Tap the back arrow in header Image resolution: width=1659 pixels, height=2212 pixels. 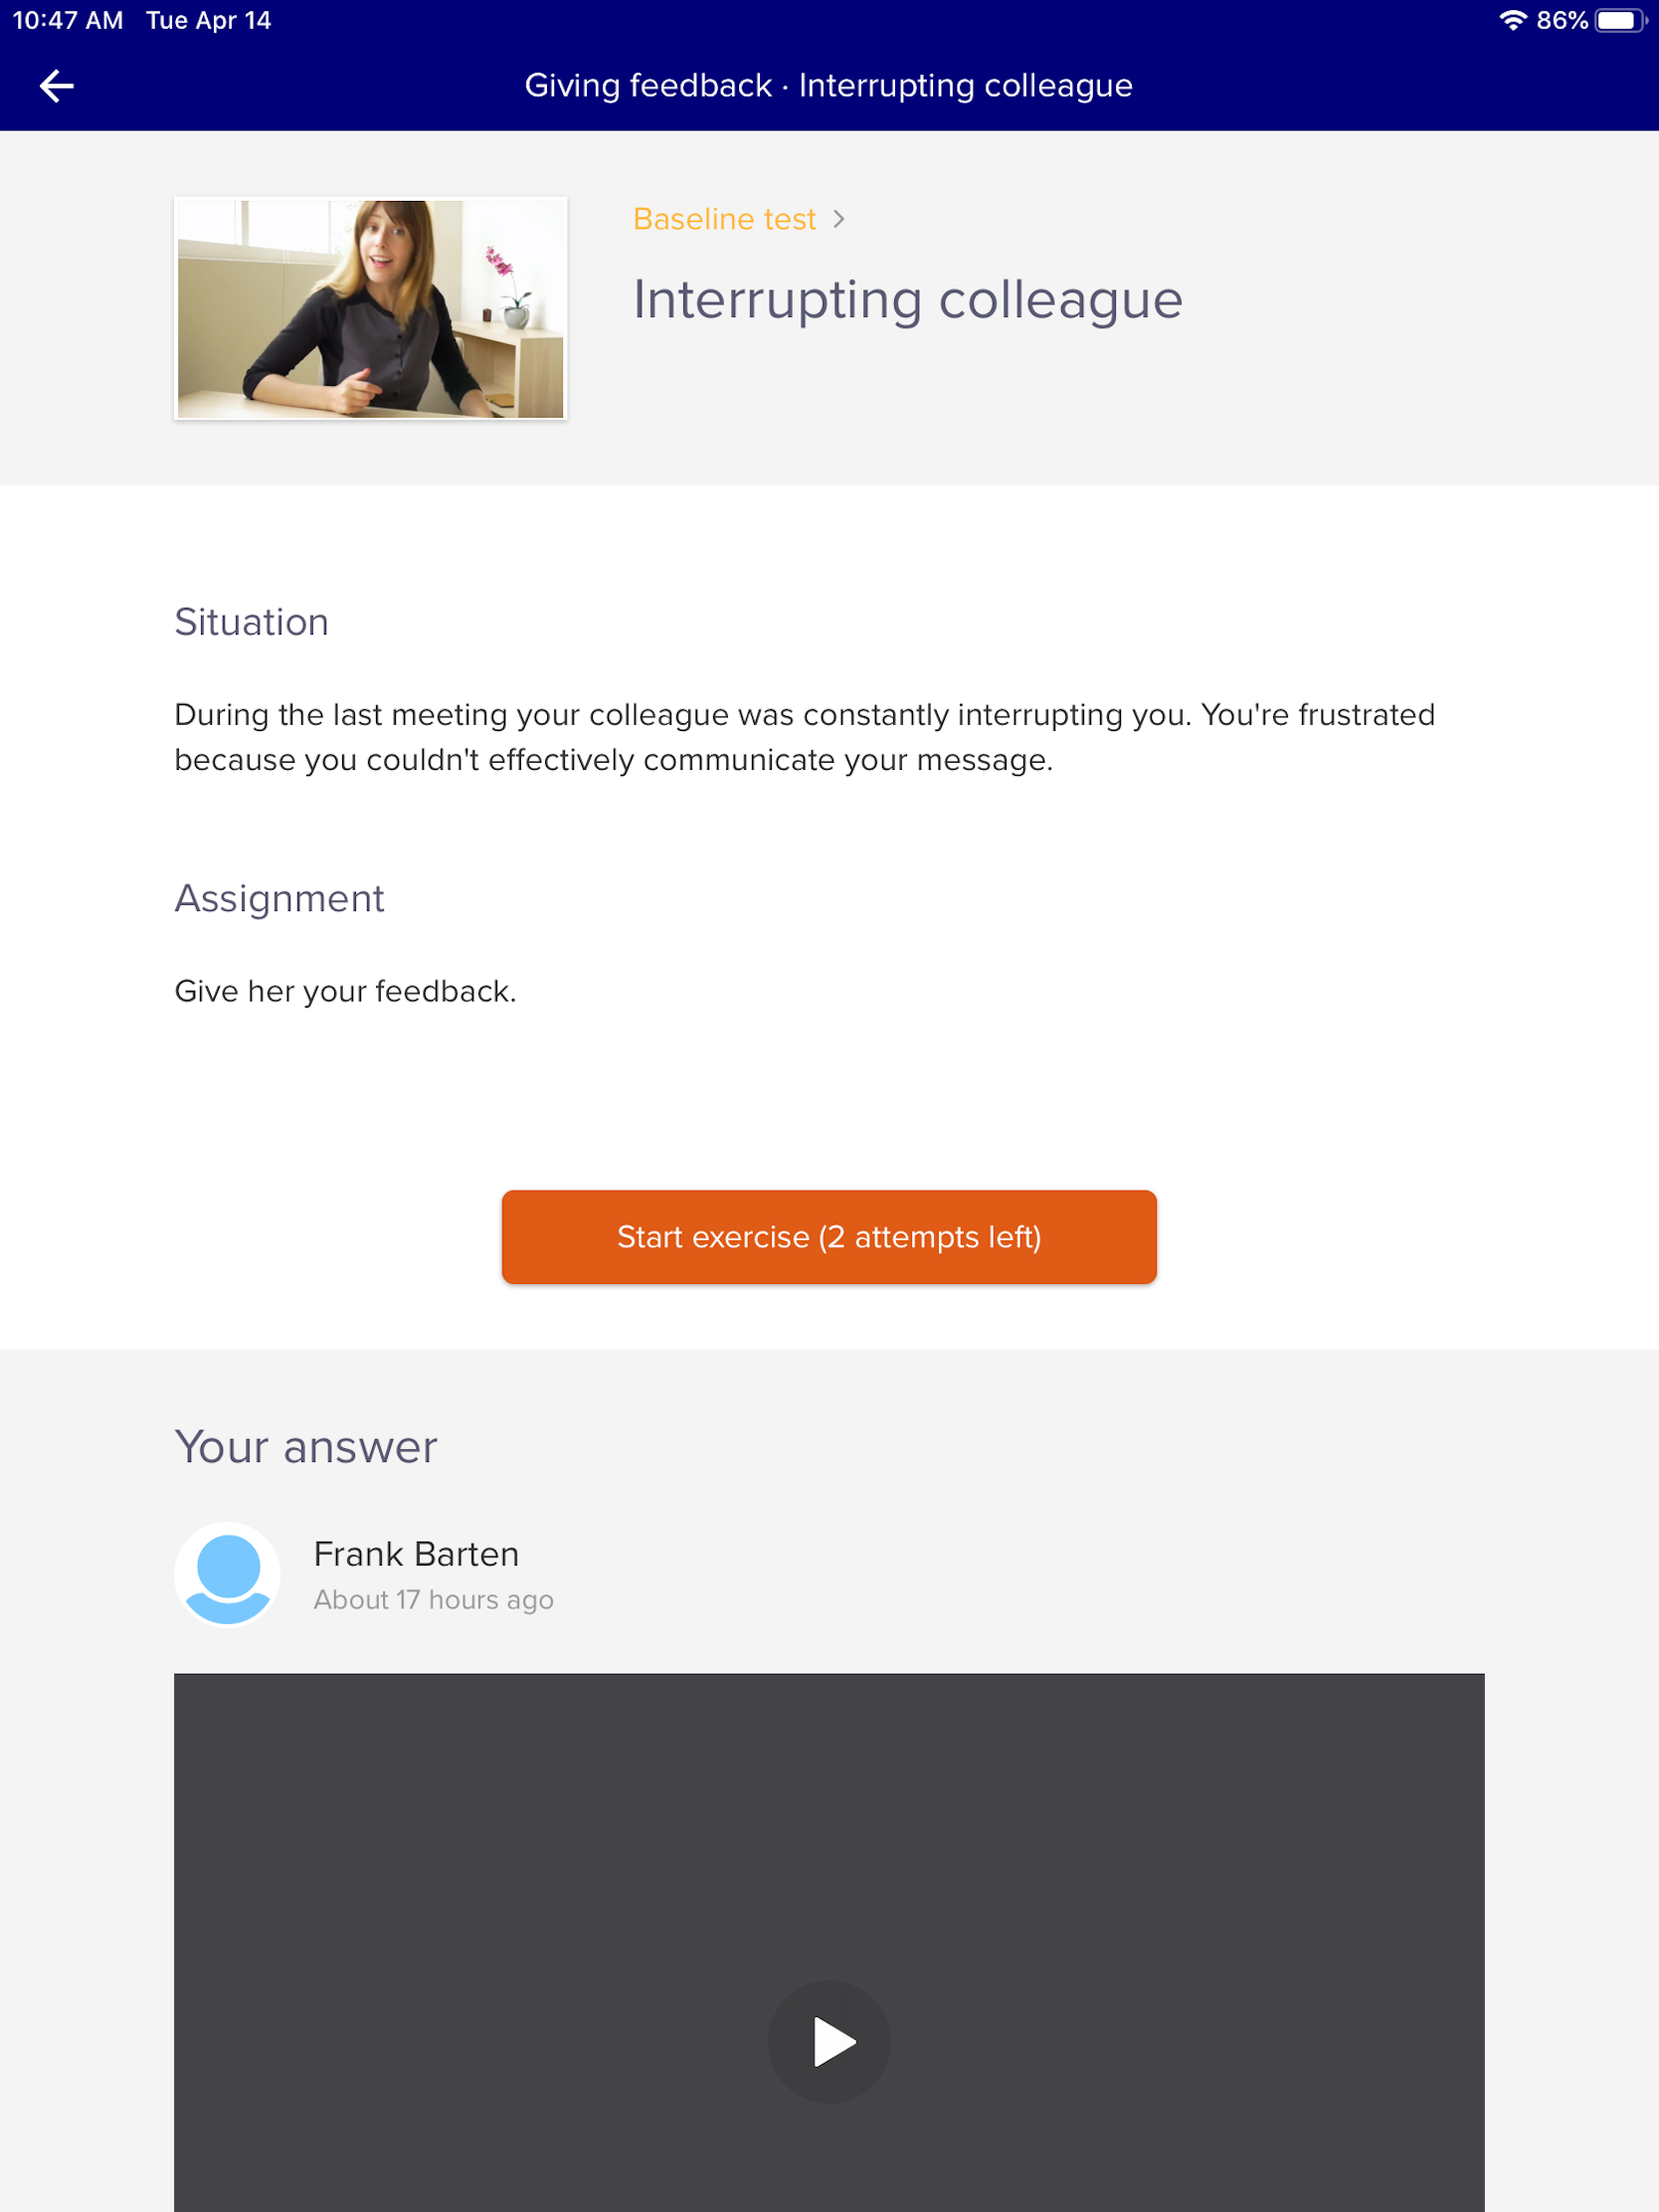[x=57, y=86]
